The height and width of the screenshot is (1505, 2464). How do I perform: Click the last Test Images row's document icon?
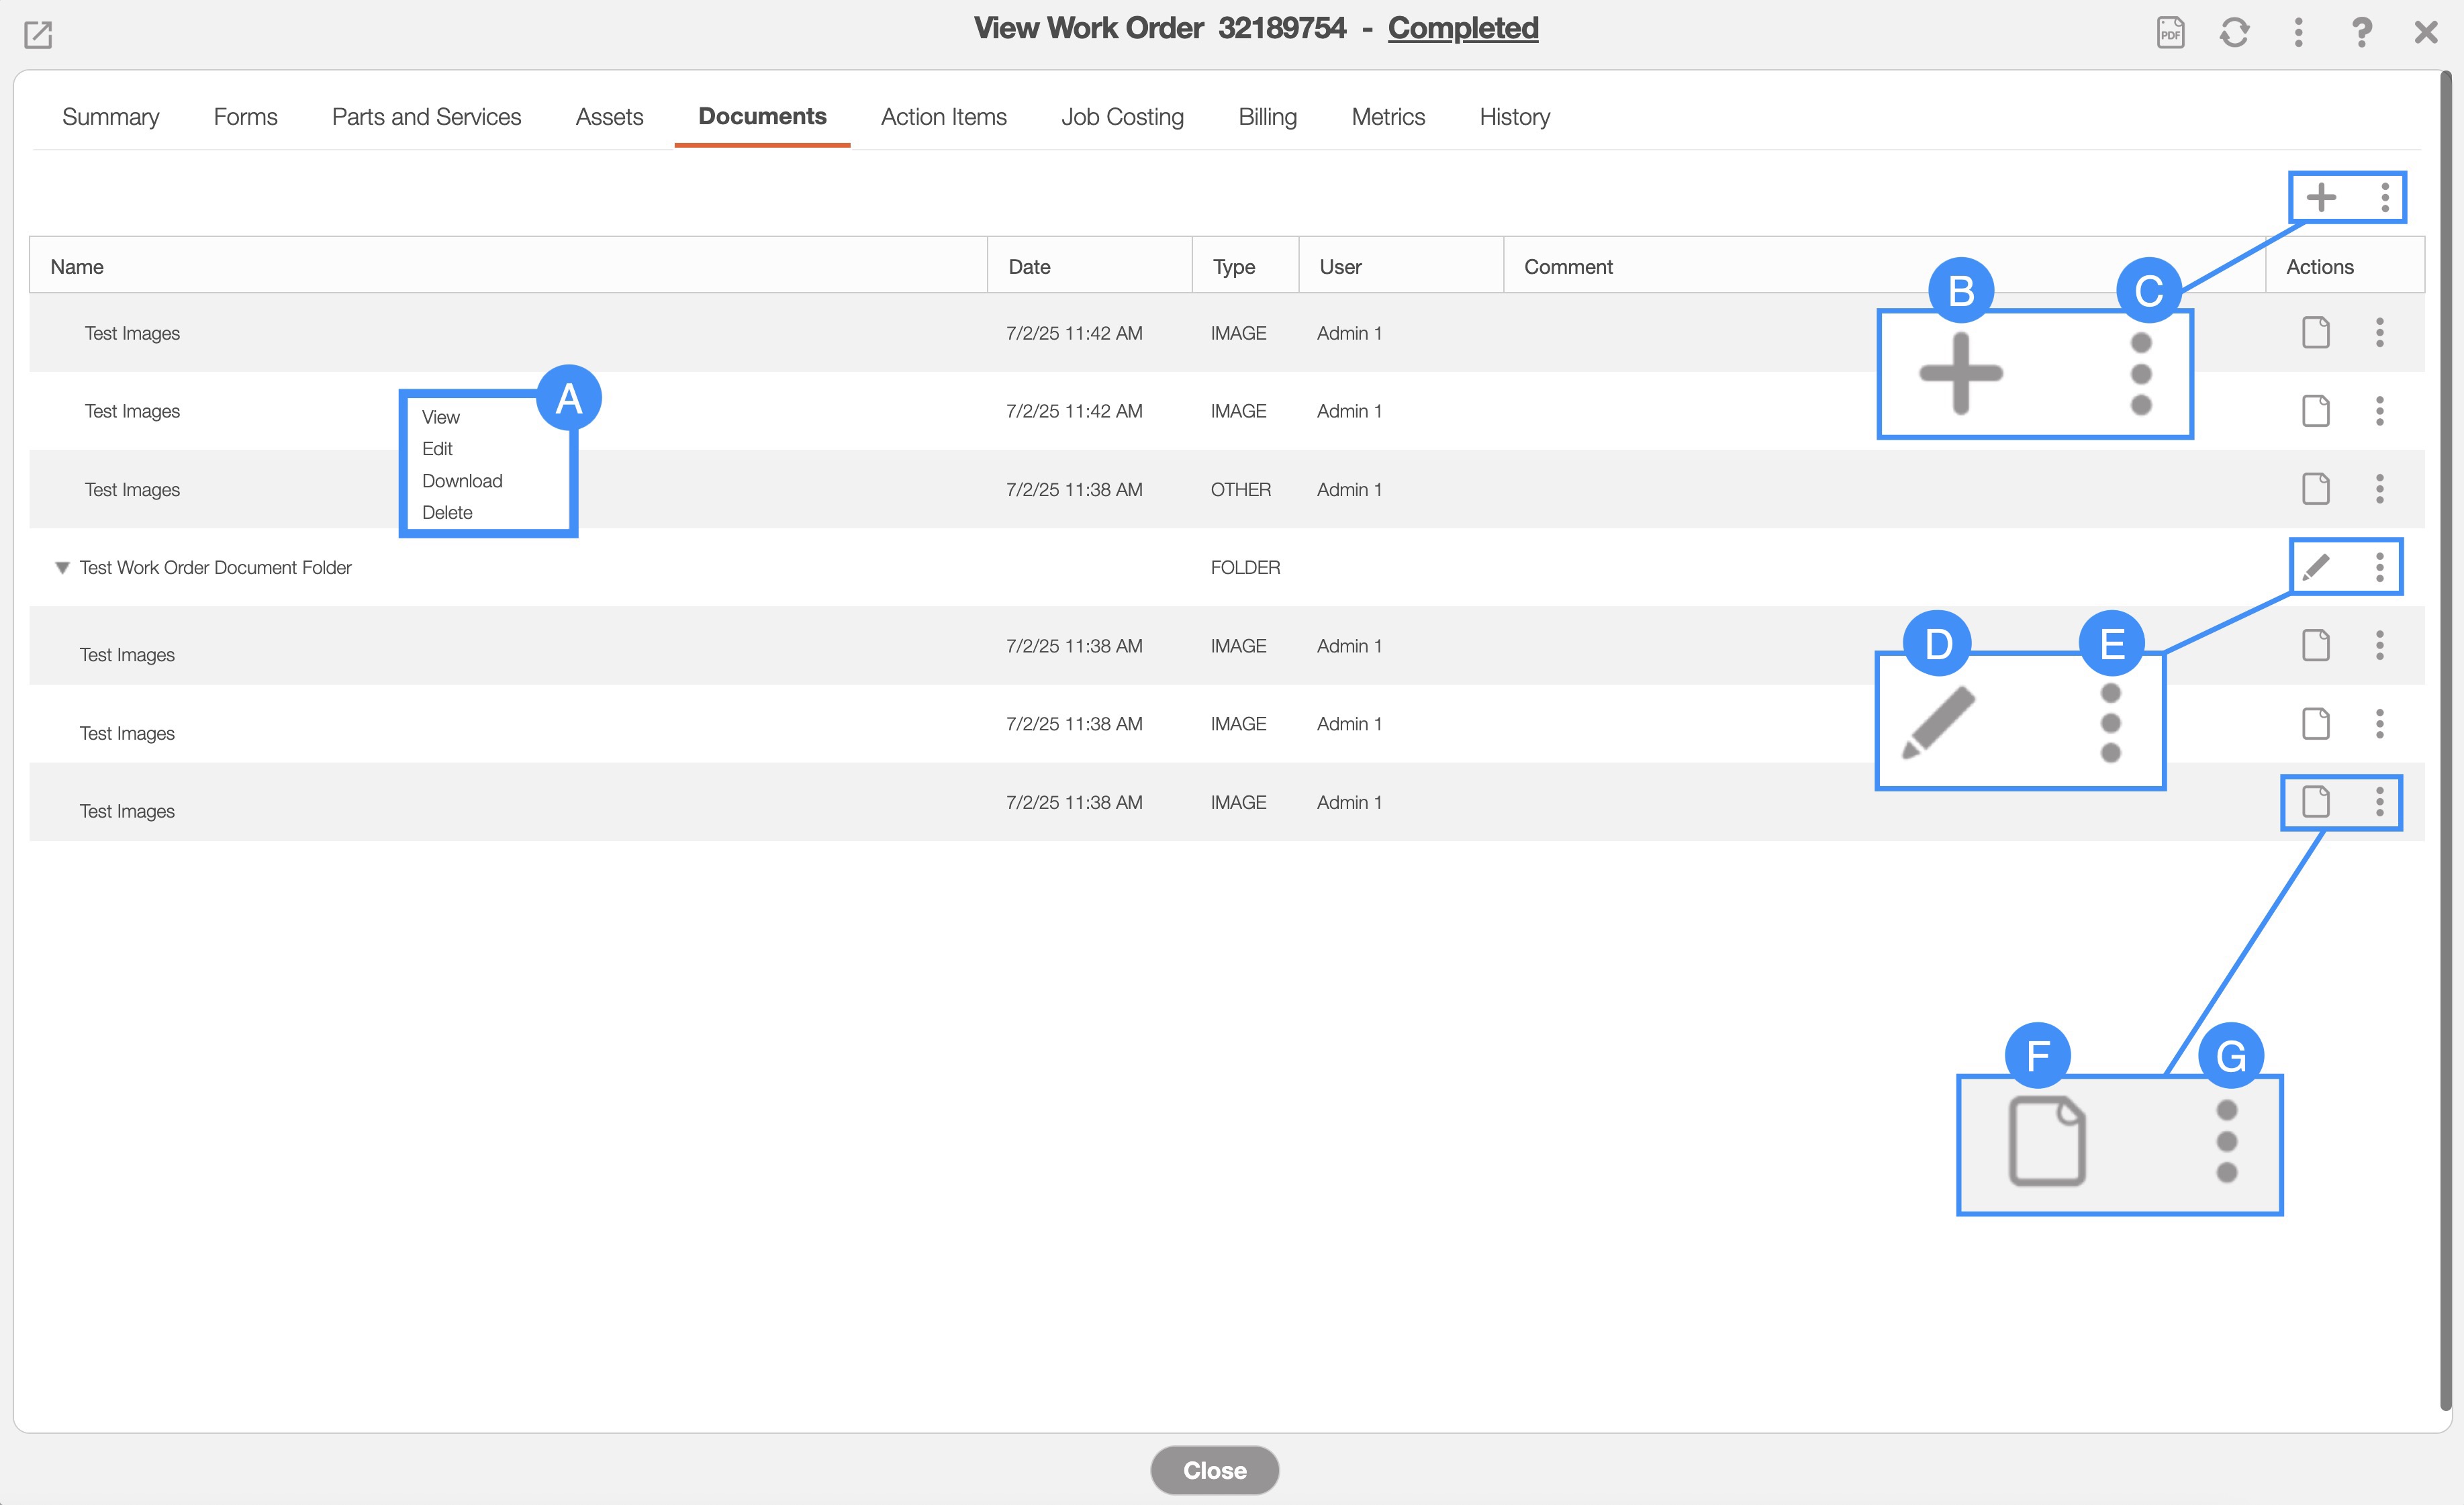point(2316,801)
